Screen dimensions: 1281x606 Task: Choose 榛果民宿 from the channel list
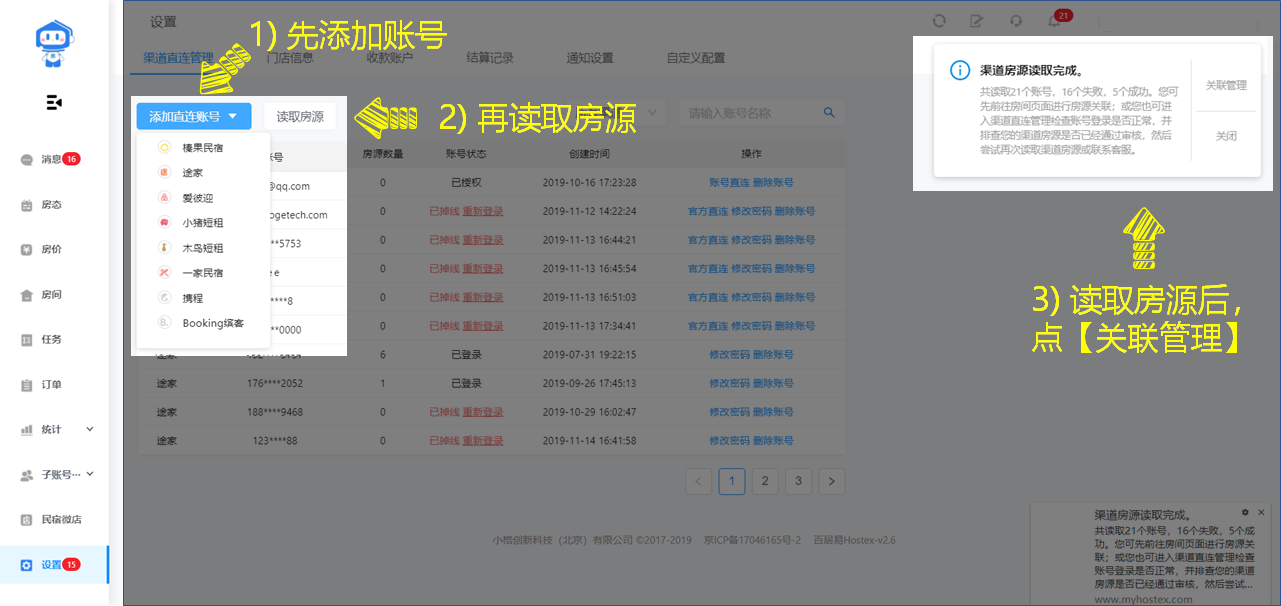201,148
